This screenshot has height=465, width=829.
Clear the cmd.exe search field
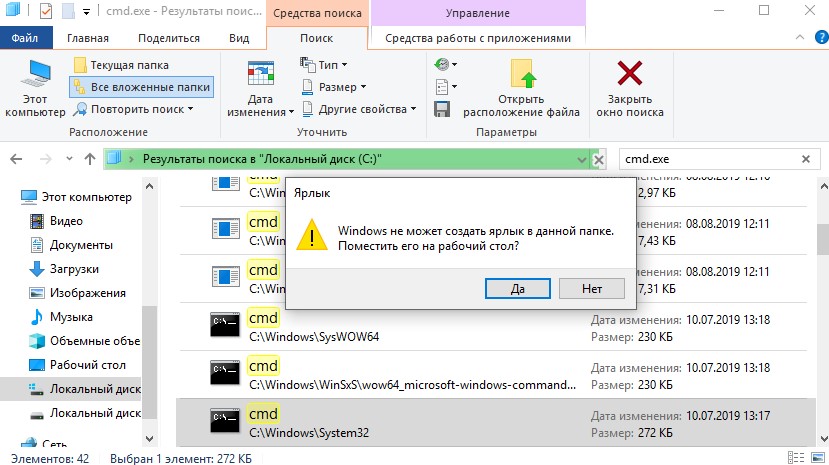coord(806,159)
